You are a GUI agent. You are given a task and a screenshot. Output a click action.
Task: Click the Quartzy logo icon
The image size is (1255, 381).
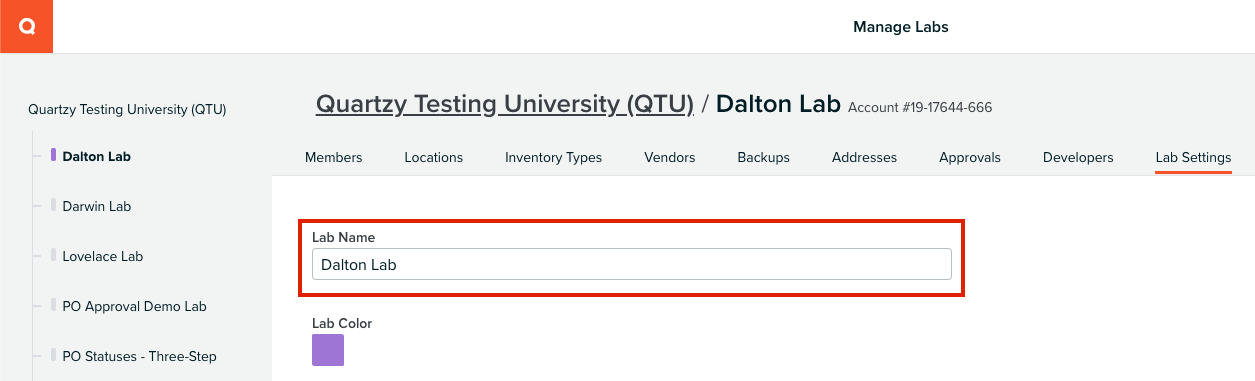pyautogui.click(x=26, y=26)
